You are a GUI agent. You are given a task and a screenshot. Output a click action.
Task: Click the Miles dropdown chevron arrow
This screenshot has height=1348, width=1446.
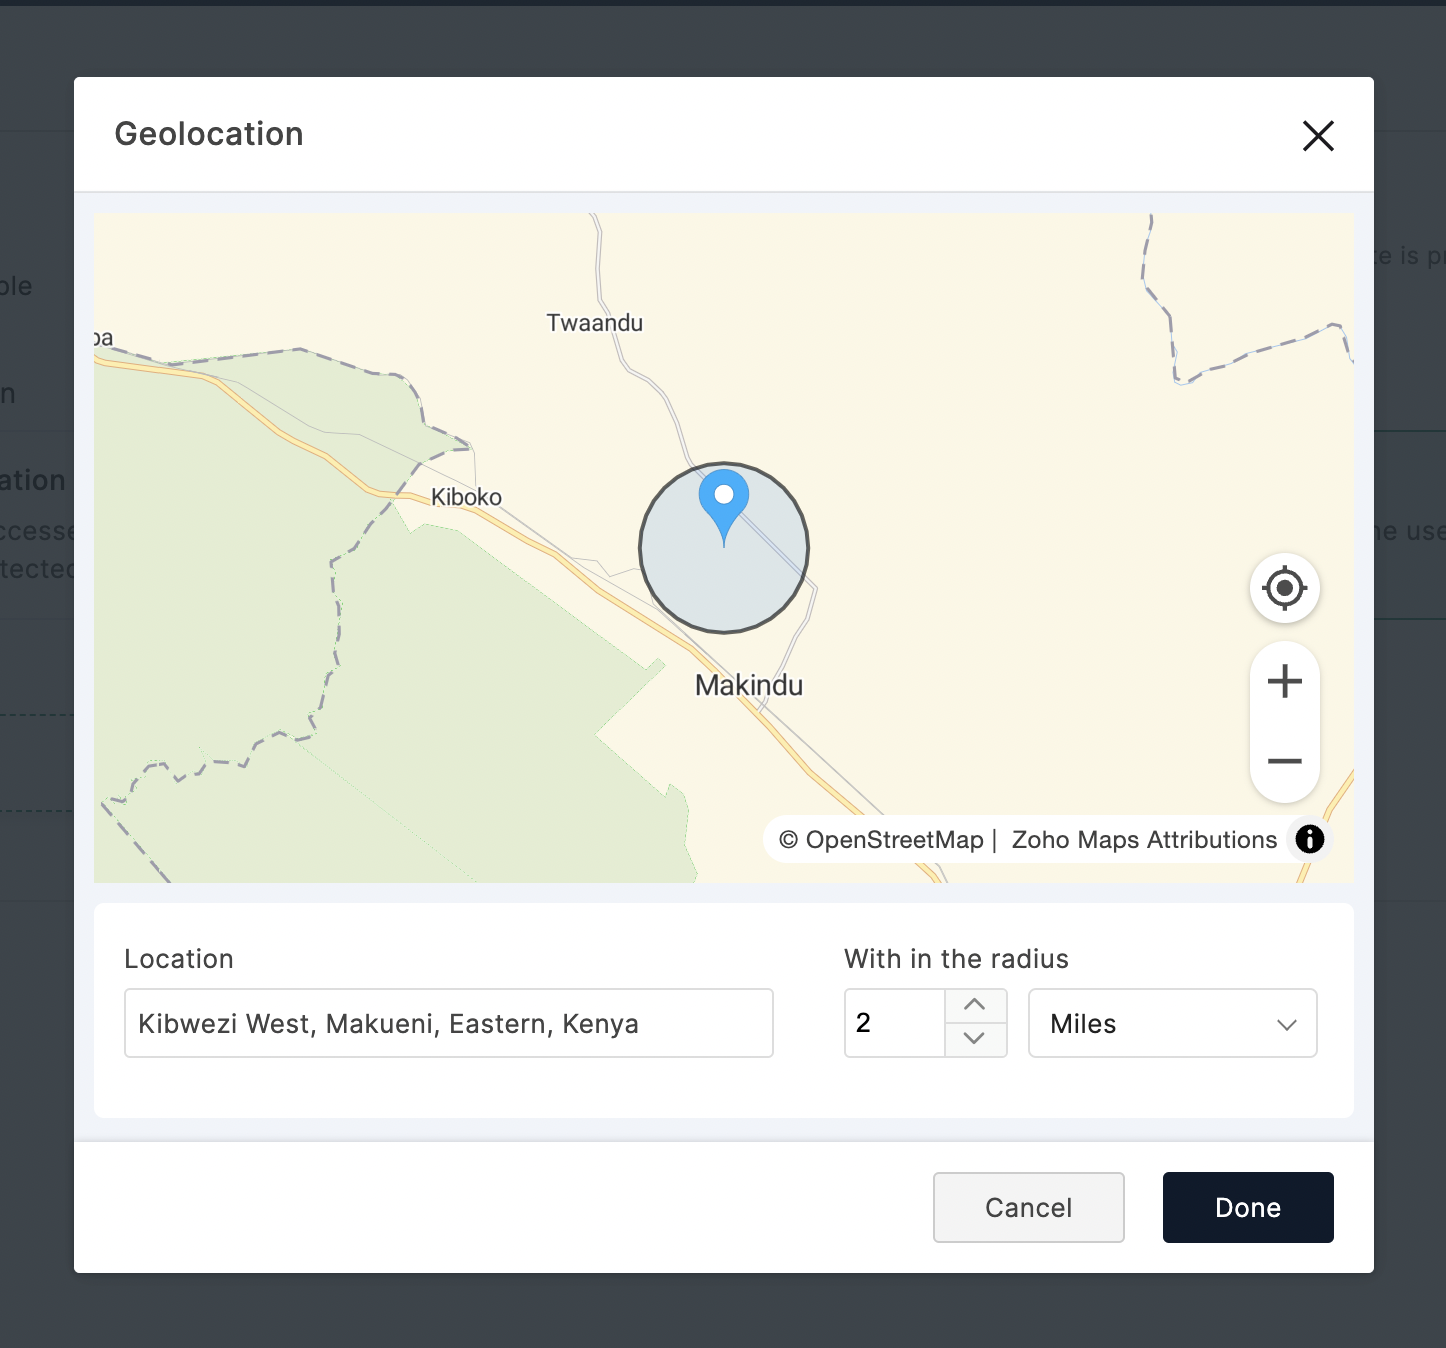coord(1287,1024)
